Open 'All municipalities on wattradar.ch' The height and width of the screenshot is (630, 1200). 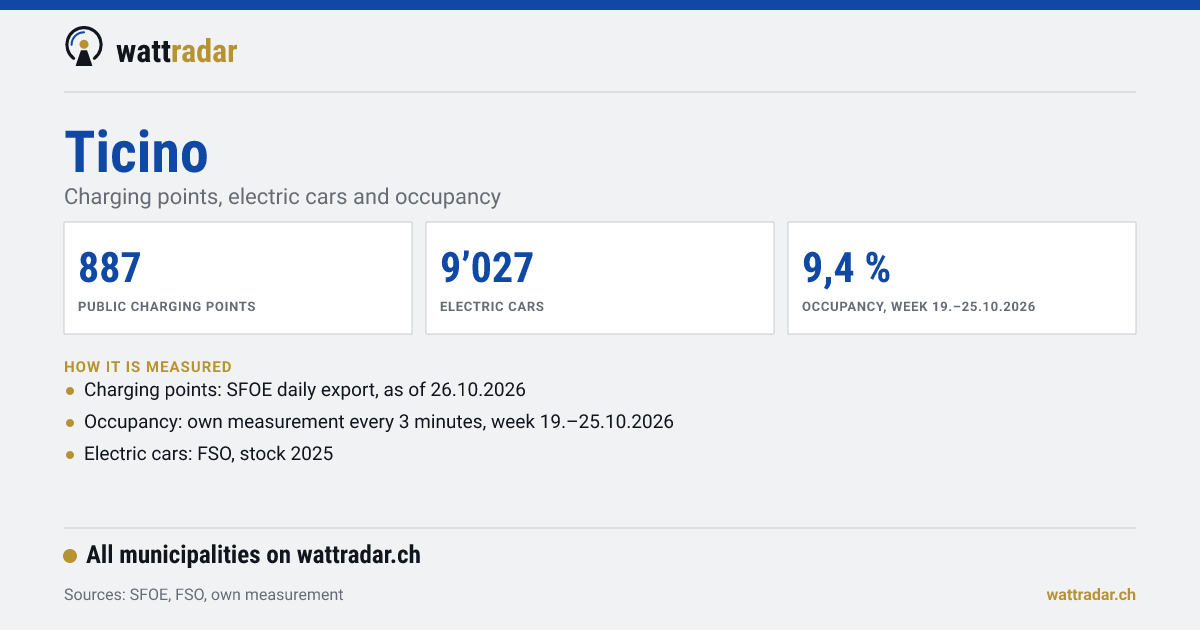253,555
